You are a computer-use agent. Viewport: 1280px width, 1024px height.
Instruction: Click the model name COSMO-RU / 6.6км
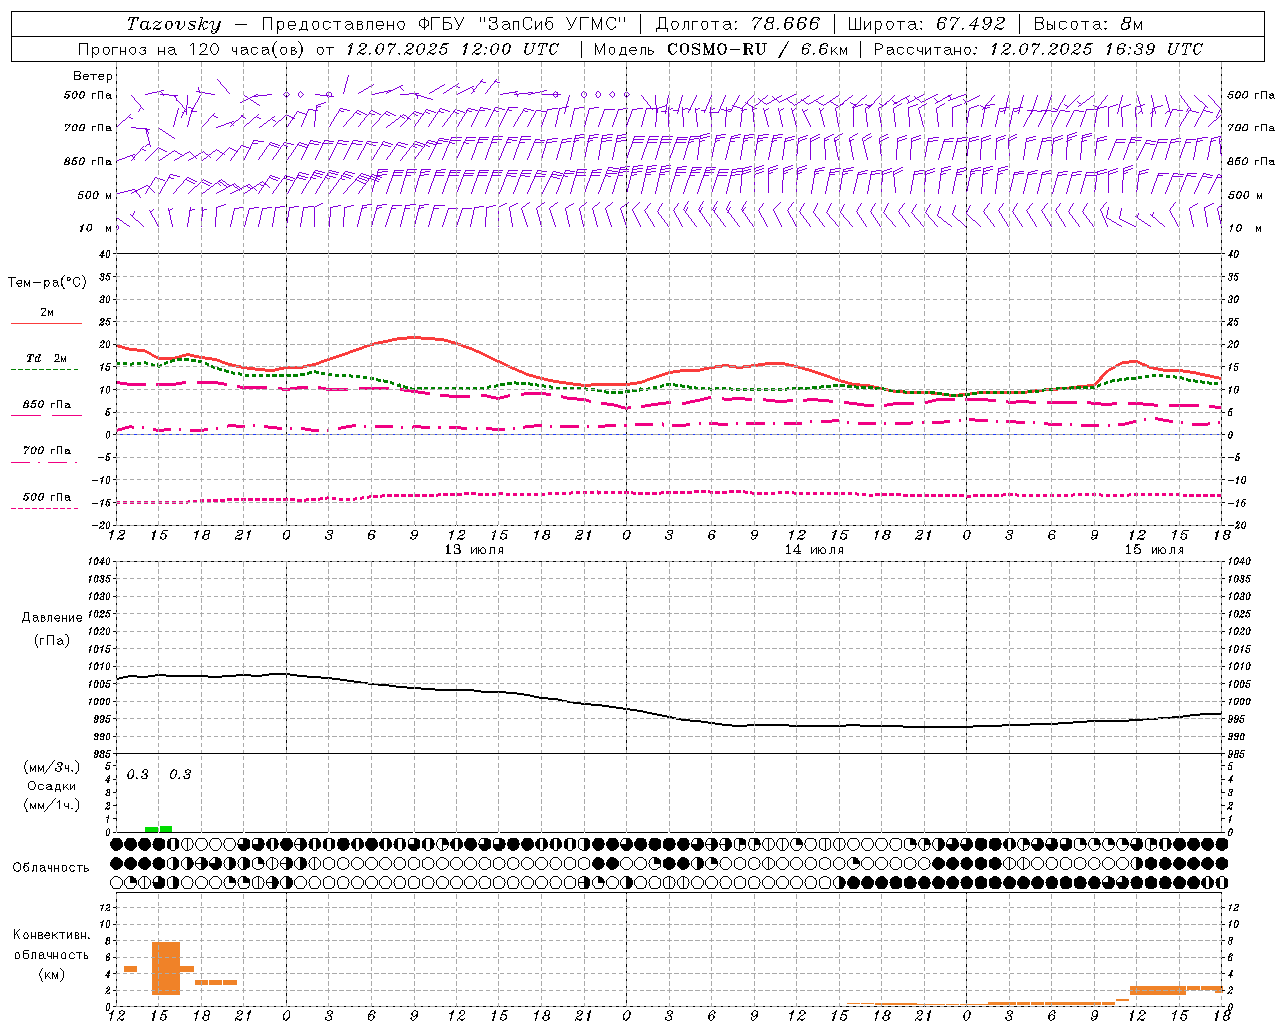tap(758, 49)
